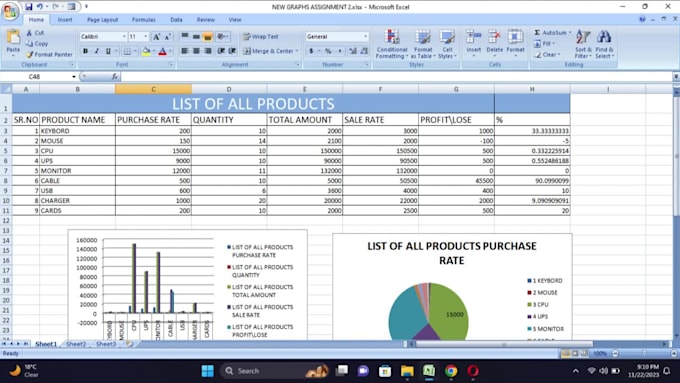Open Windows Start menu
The image size is (680, 383).
click(x=208, y=371)
